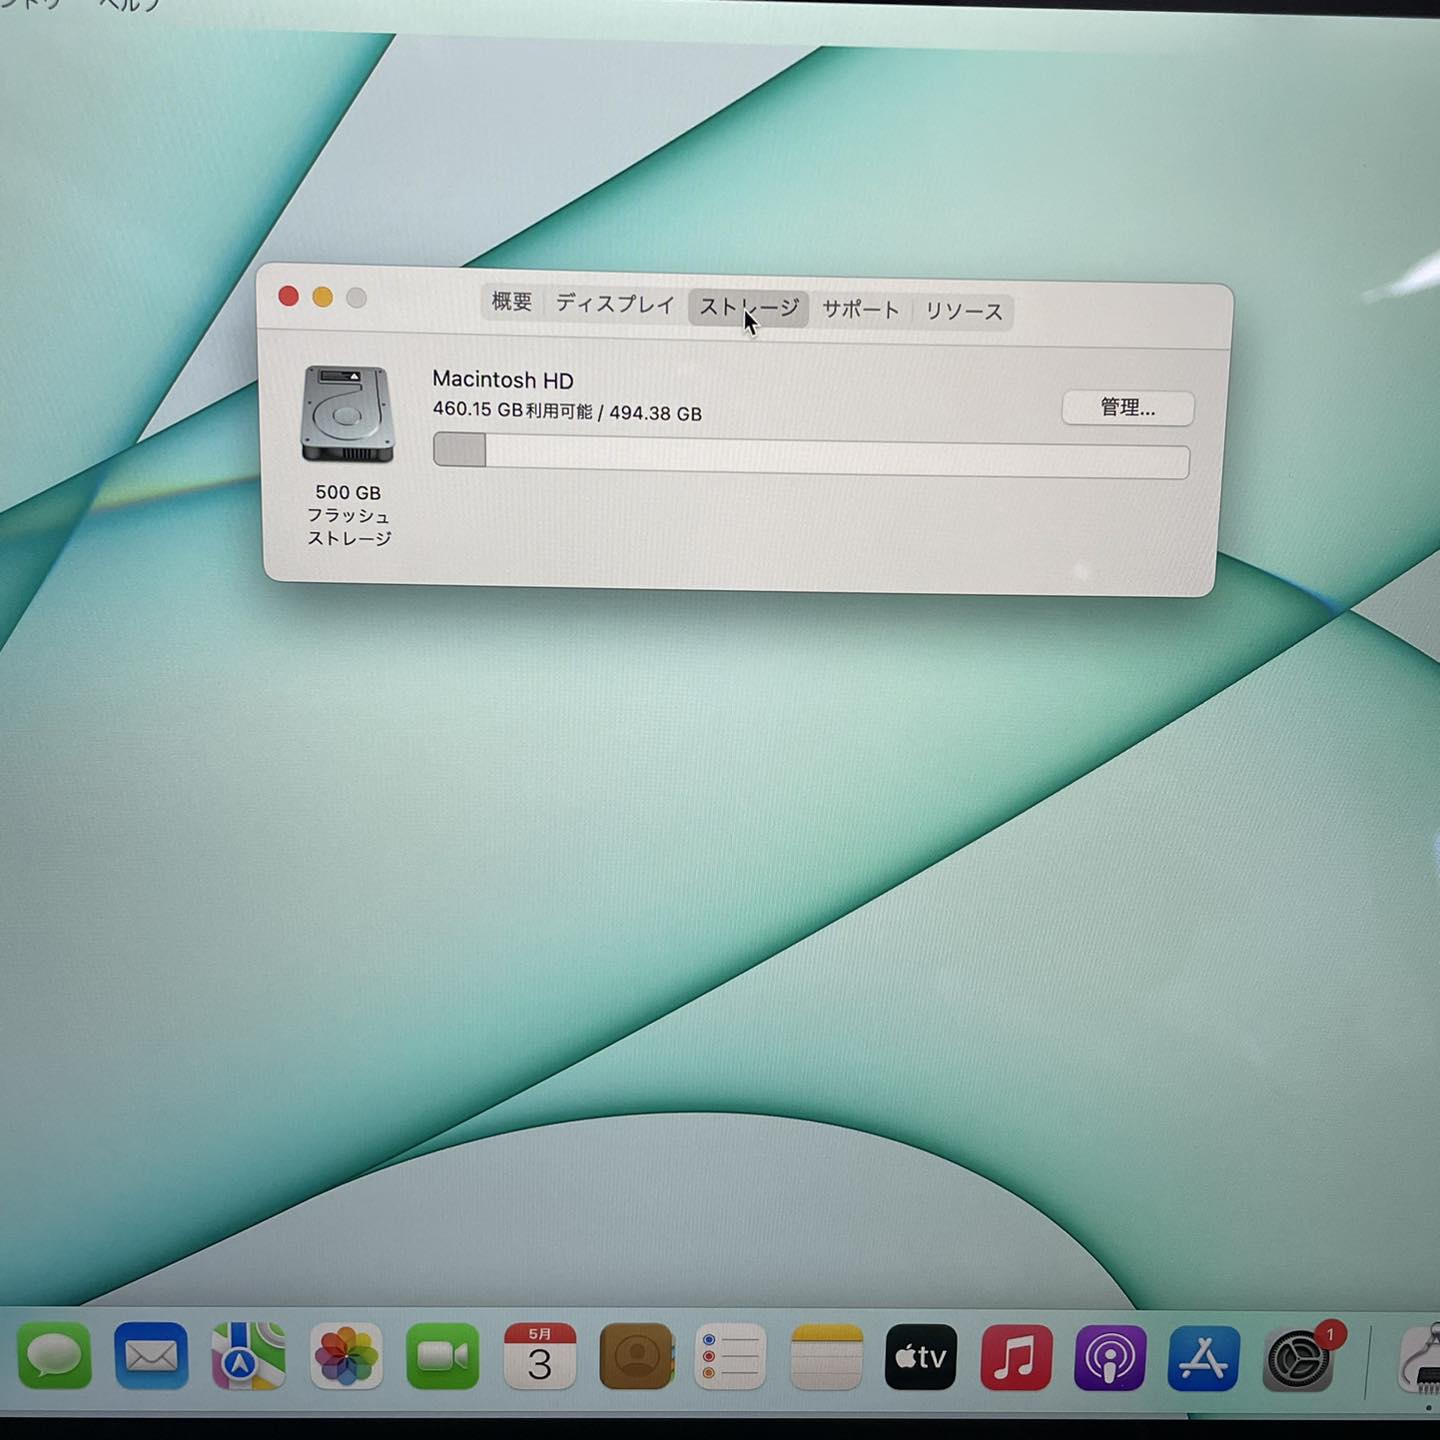Launch the Notes app
This screenshot has width=1440, height=1440.
pos(826,1358)
